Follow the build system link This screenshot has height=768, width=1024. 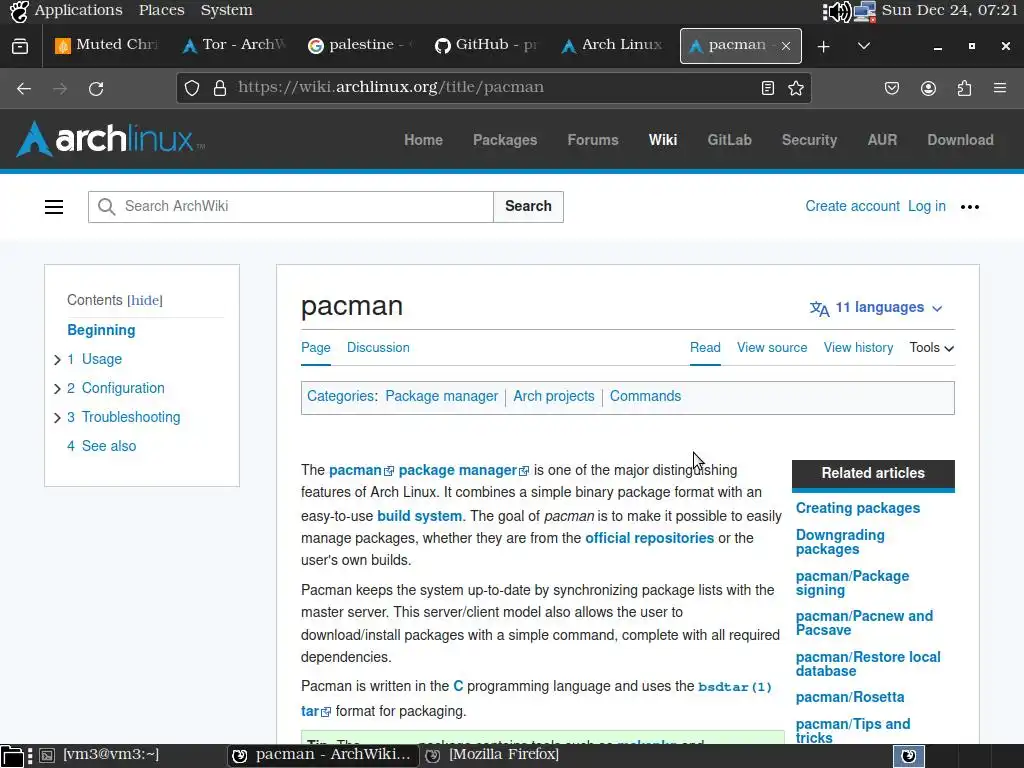[x=419, y=516]
